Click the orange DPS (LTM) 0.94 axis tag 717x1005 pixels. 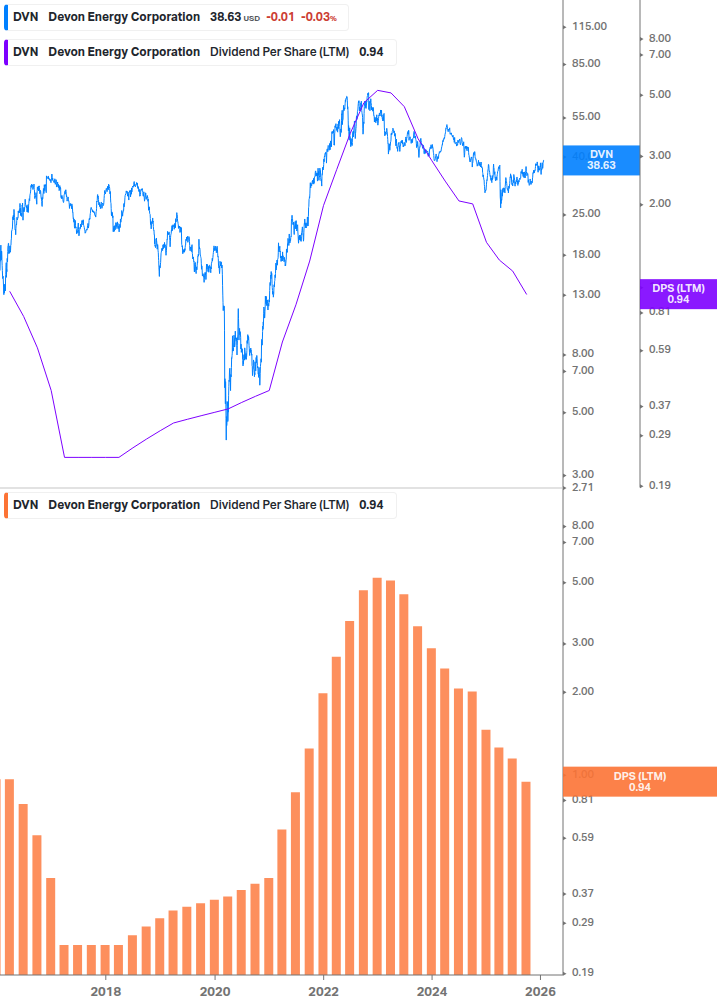(x=640, y=782)
